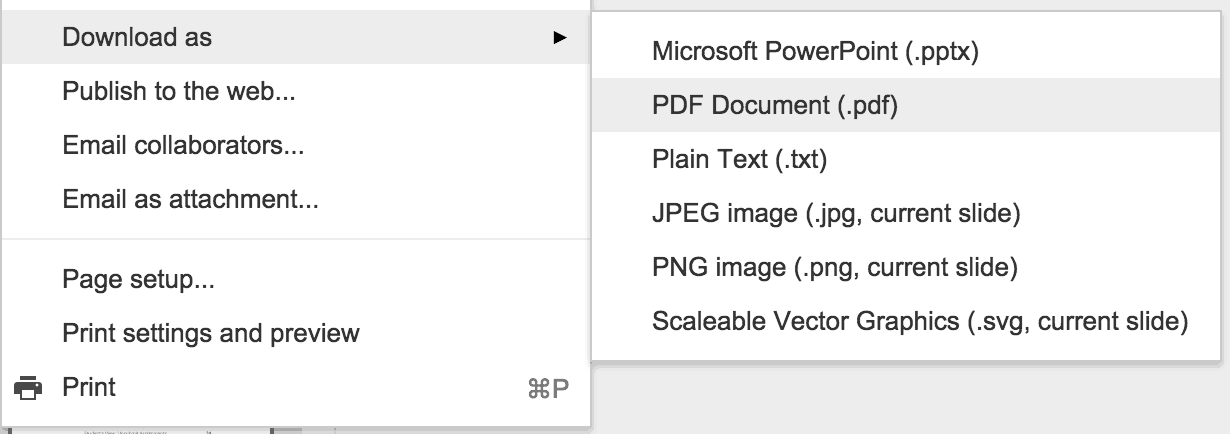Viewport: 1230px width, 434px height.
Task: Click the printer icon beside Print
Action: coord(30,388)
